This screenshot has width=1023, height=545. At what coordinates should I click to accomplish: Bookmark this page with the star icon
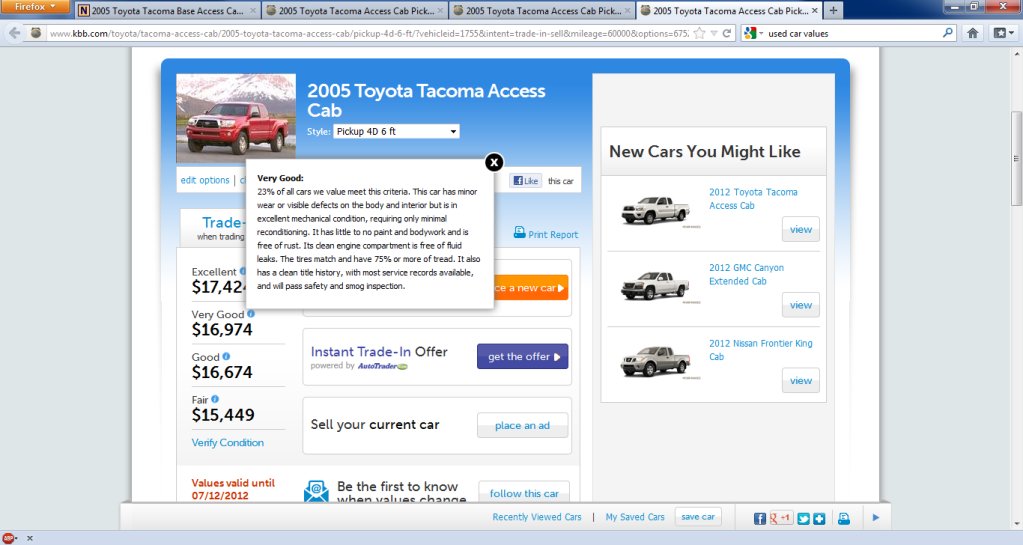pyautogui.click(x=699, y=33)
